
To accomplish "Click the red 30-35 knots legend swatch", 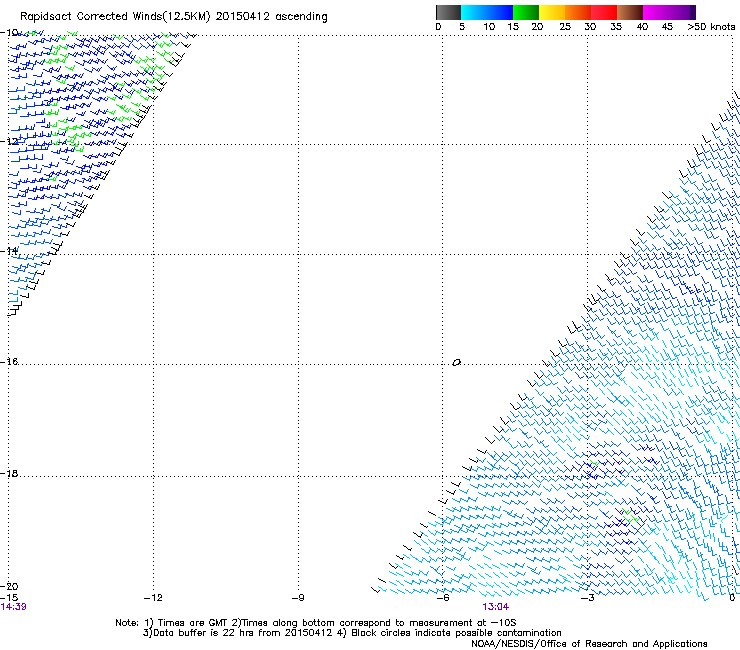I will (x=604, y=12).
